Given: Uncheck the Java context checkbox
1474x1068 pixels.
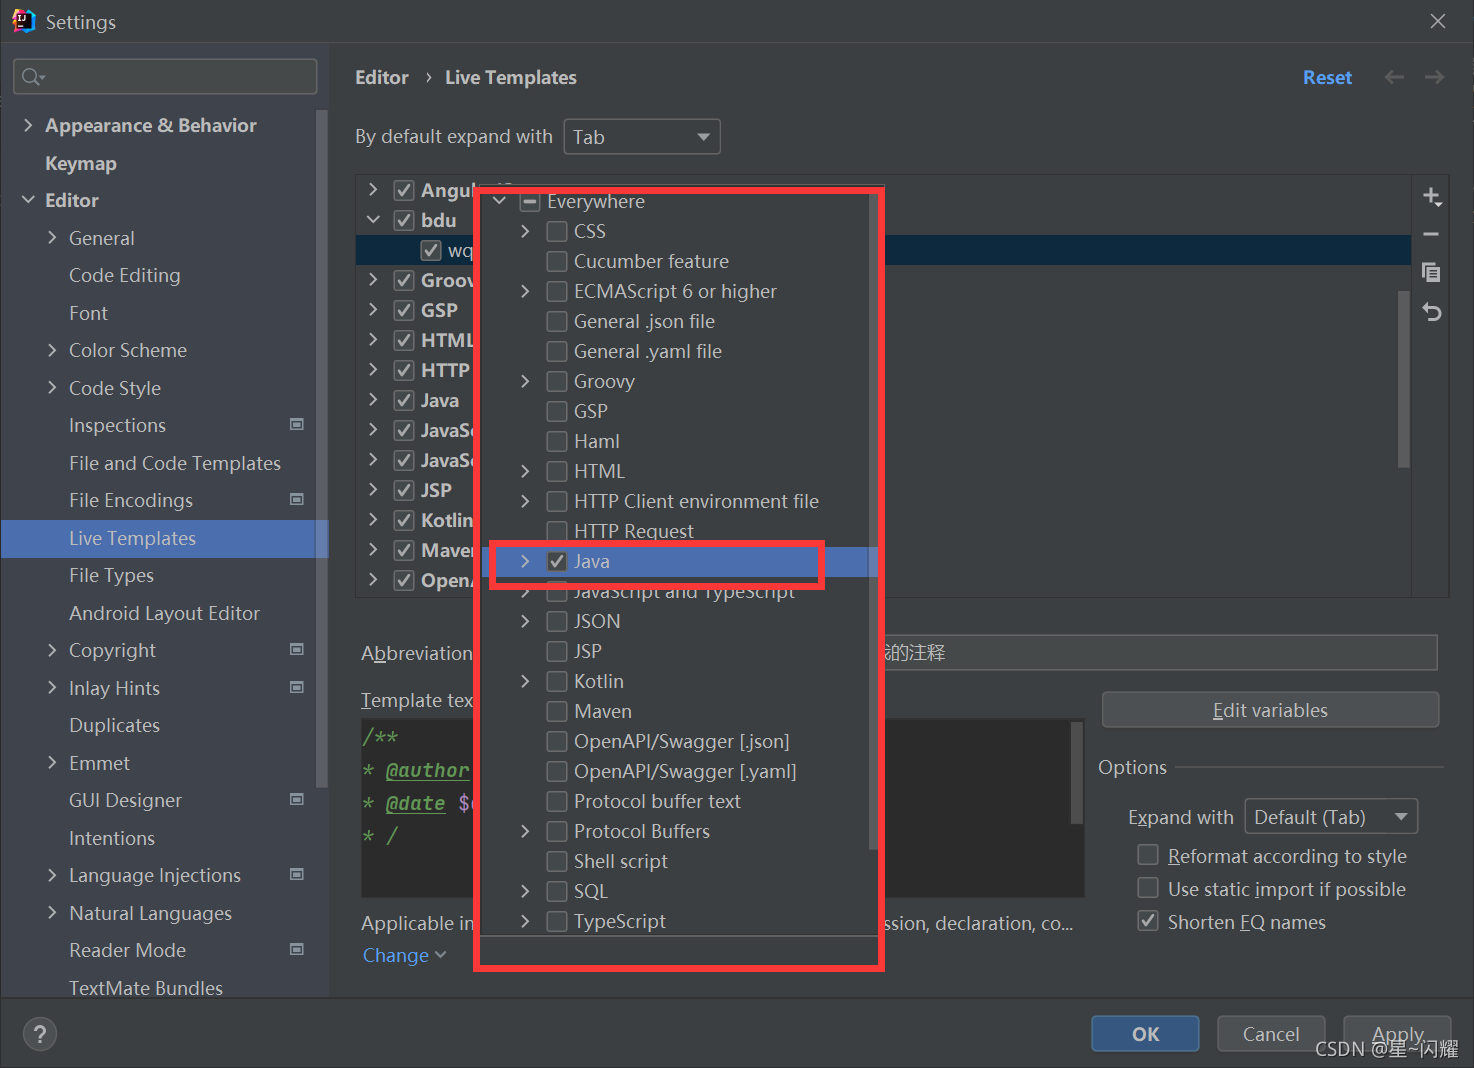Looking at the screenshot, I should pyautogui.click(x=557, y=561).
